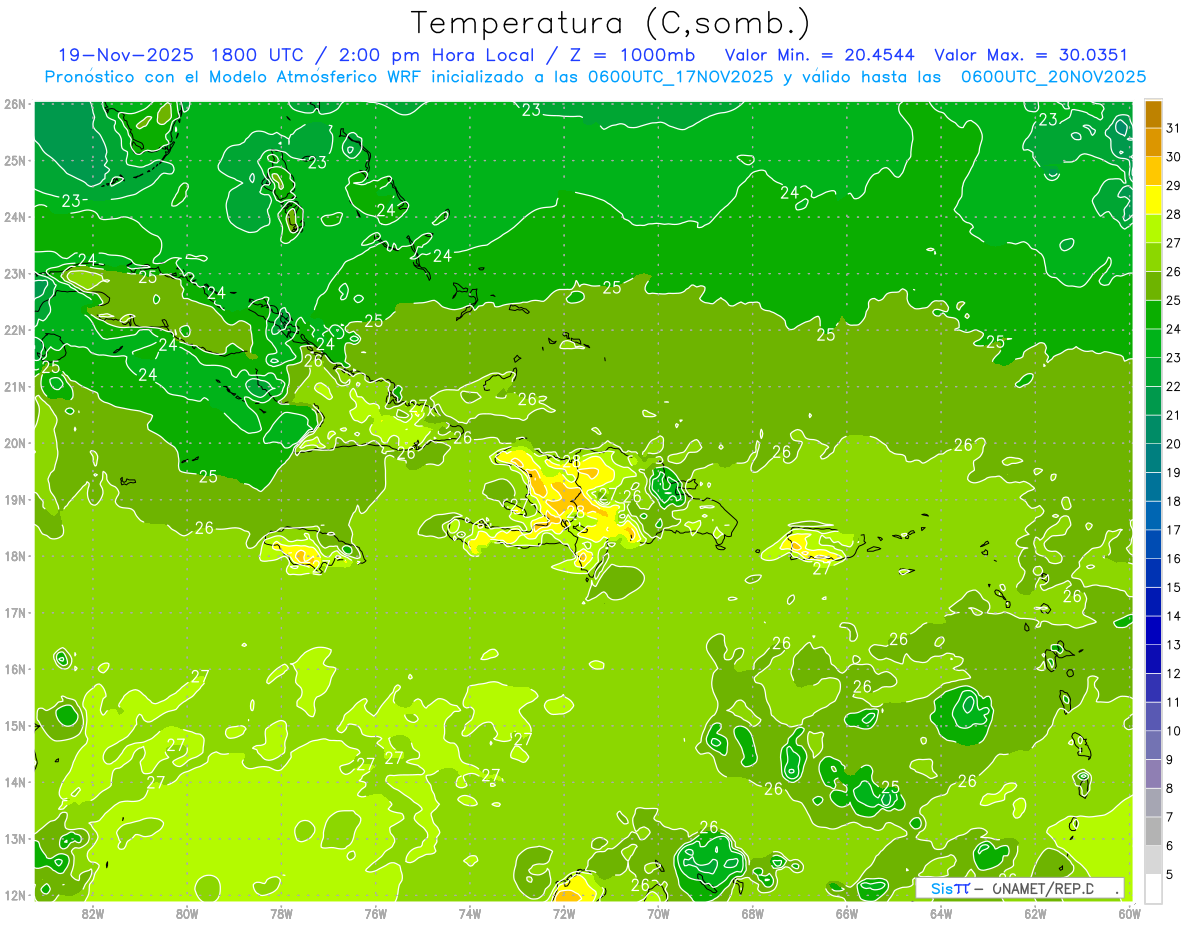The width and height of the screenshot is (1200, 927).
Task: Select the green legend band between 23 and 24
Action: pyautogui.click(x=1153, y=343)
